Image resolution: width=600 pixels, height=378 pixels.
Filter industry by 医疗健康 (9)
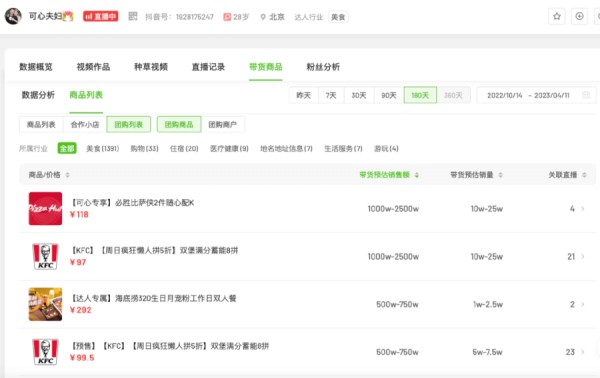pyautogui.click(x=229, y=148)
